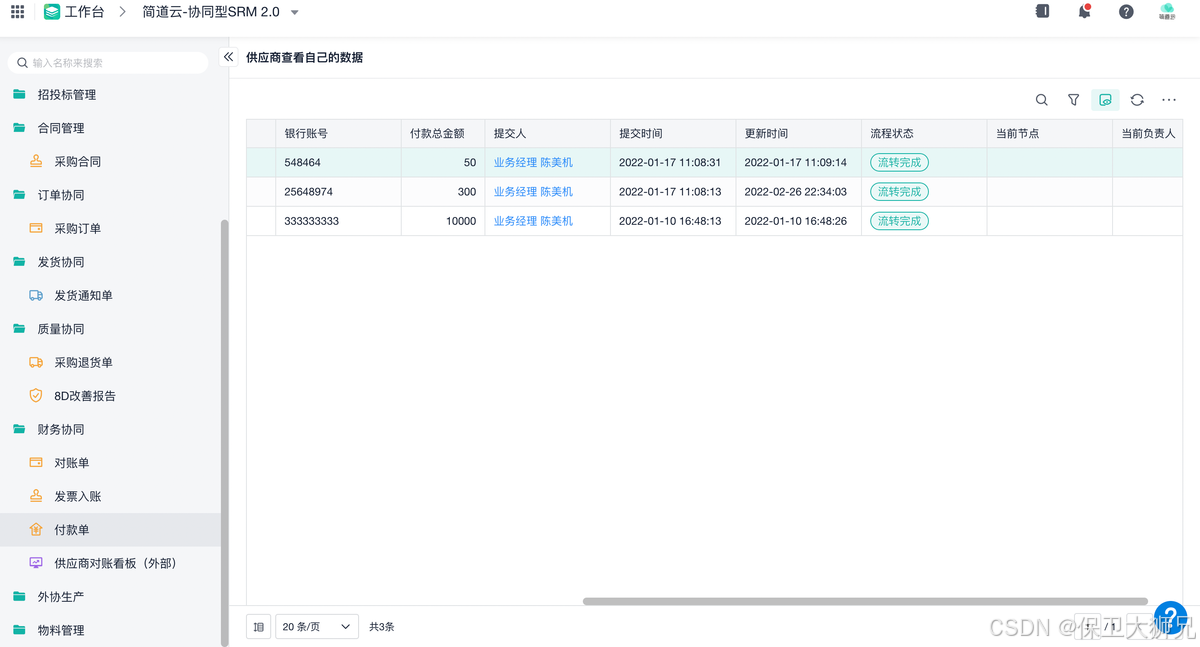Click the 采购退货单 truck icon

36,362
